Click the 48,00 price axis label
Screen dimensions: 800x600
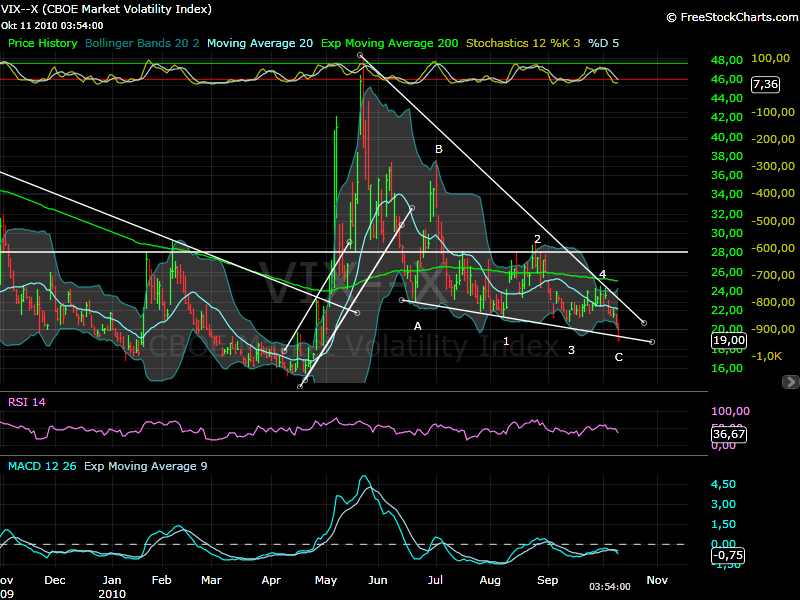point(727,60)
